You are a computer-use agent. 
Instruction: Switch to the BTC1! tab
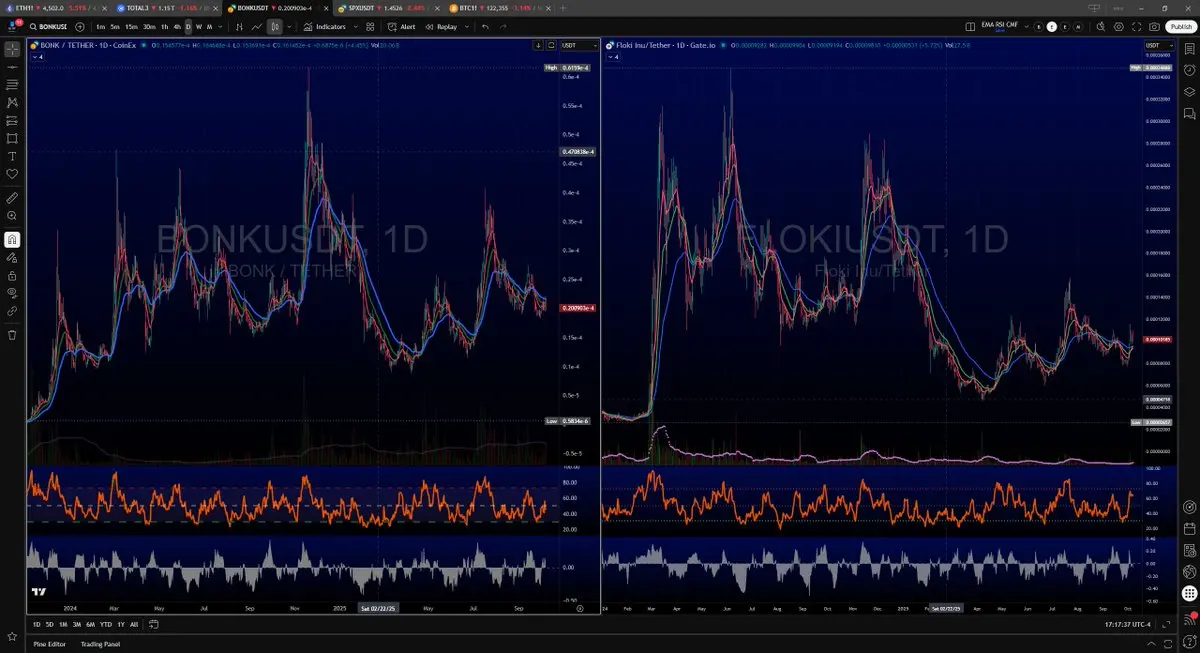click(497, 7)
